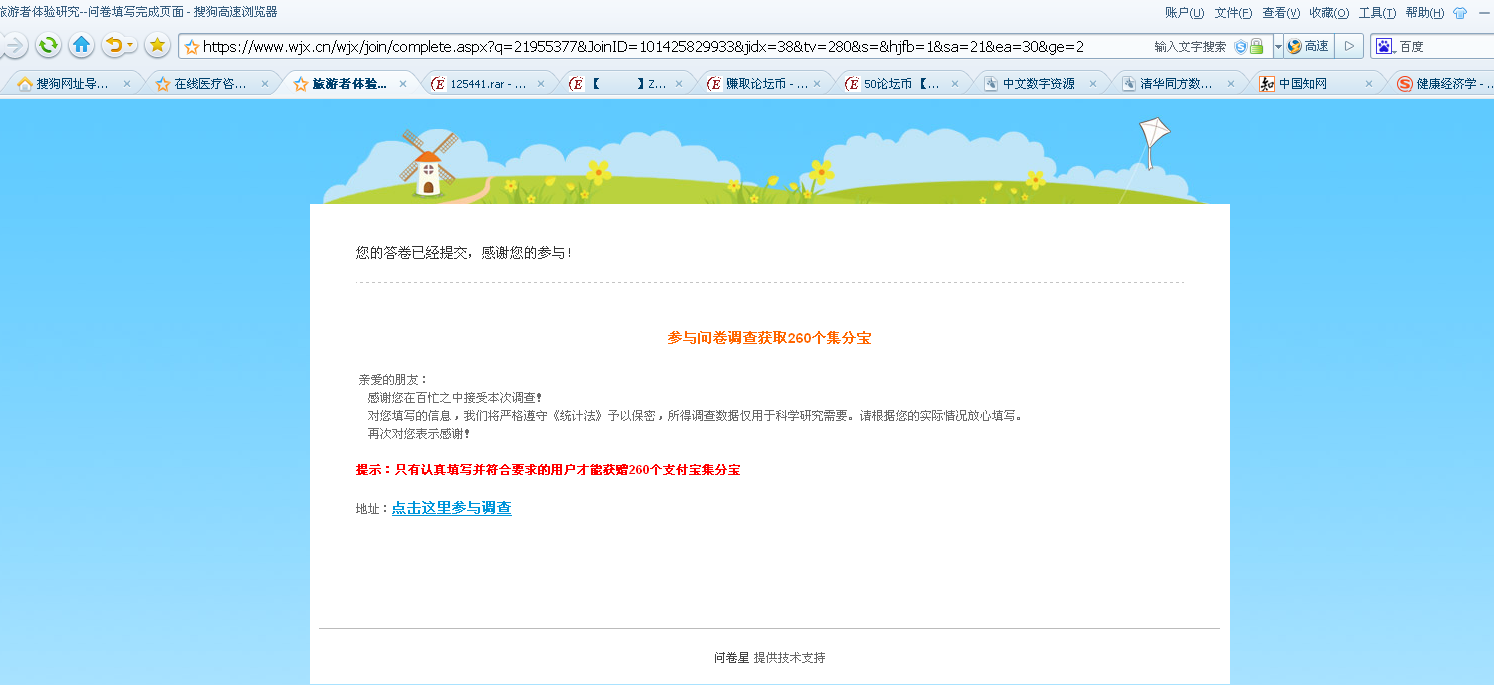Click the E favicon on 50论坛币 tab
Viewport: 1494px width, 685px height.
click(852, 84)
